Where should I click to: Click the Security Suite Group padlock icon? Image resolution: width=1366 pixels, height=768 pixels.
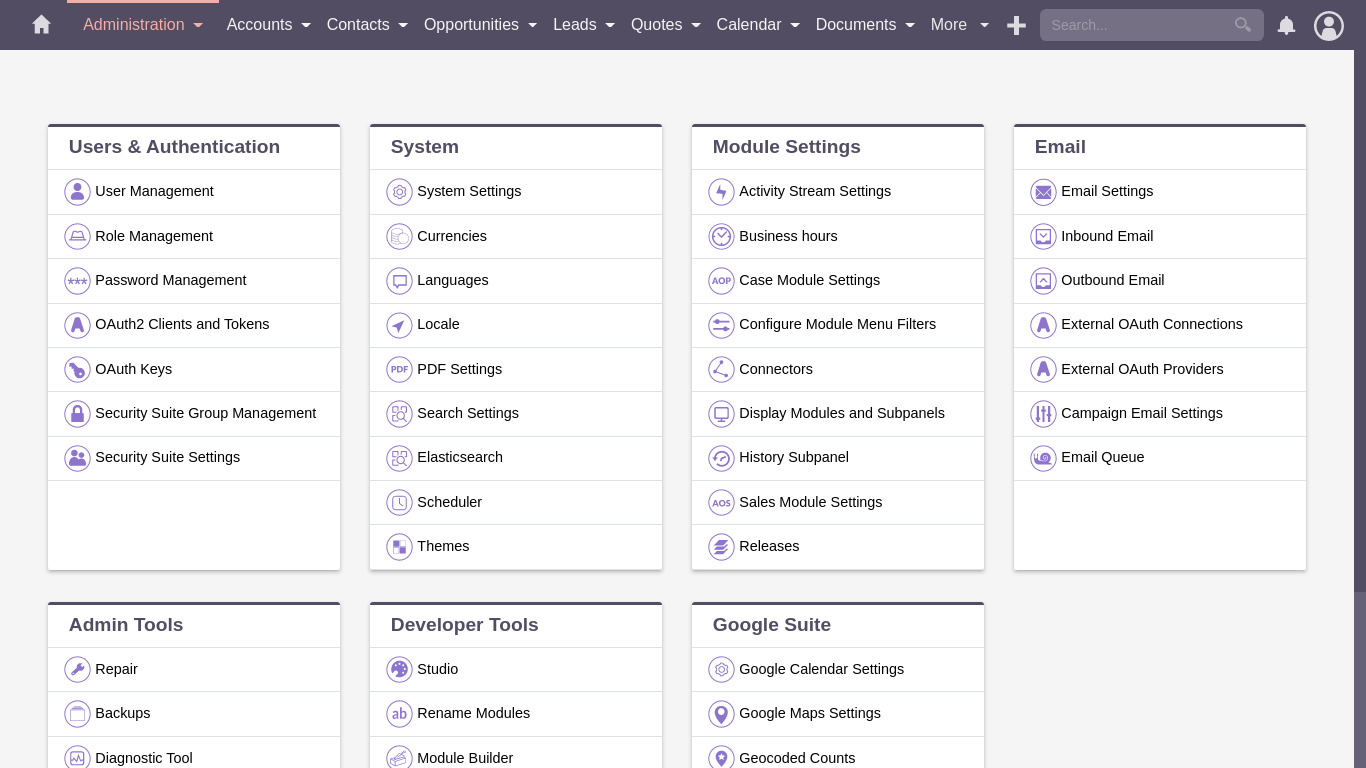click(77, 414)
